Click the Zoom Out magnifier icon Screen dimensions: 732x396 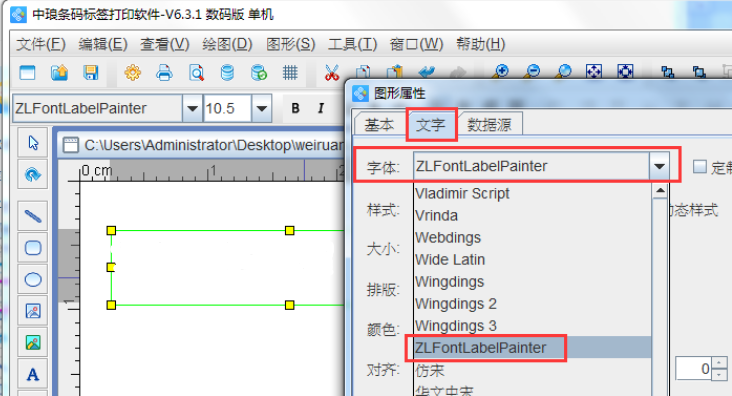point(532,71)
